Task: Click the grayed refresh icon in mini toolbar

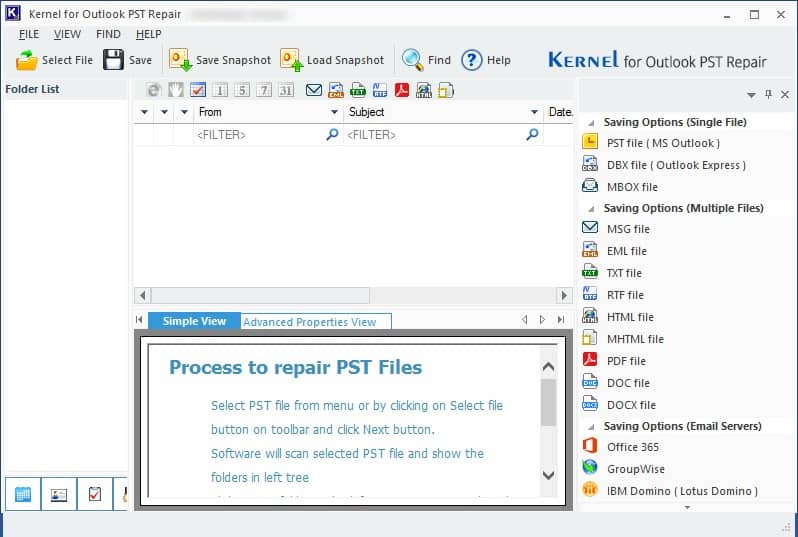Action: click(153, 91)
